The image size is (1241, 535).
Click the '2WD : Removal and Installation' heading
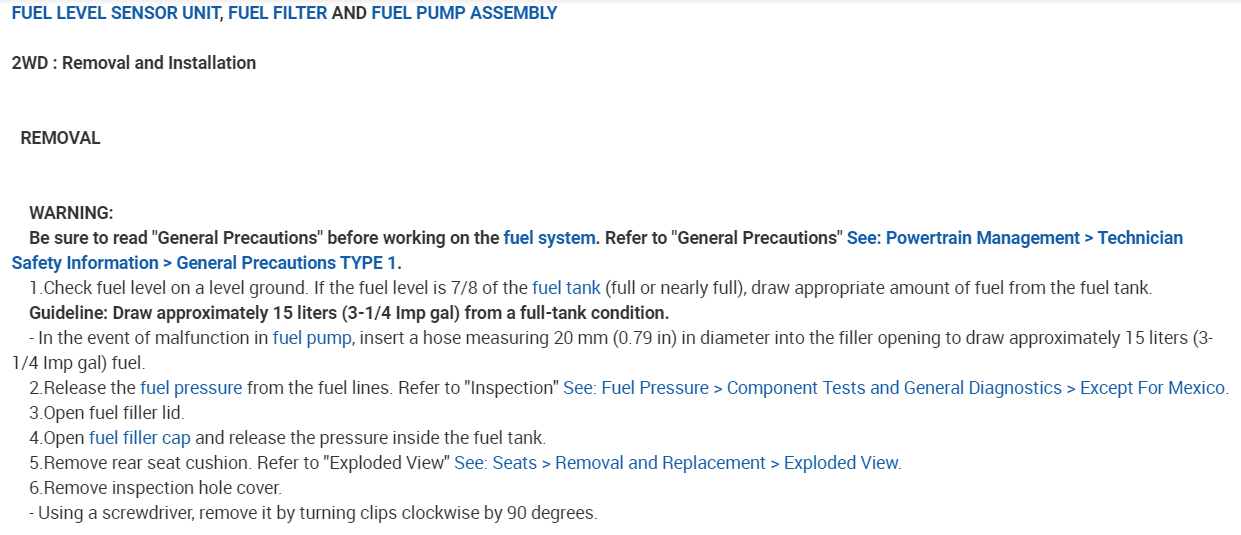click(134, 63)
